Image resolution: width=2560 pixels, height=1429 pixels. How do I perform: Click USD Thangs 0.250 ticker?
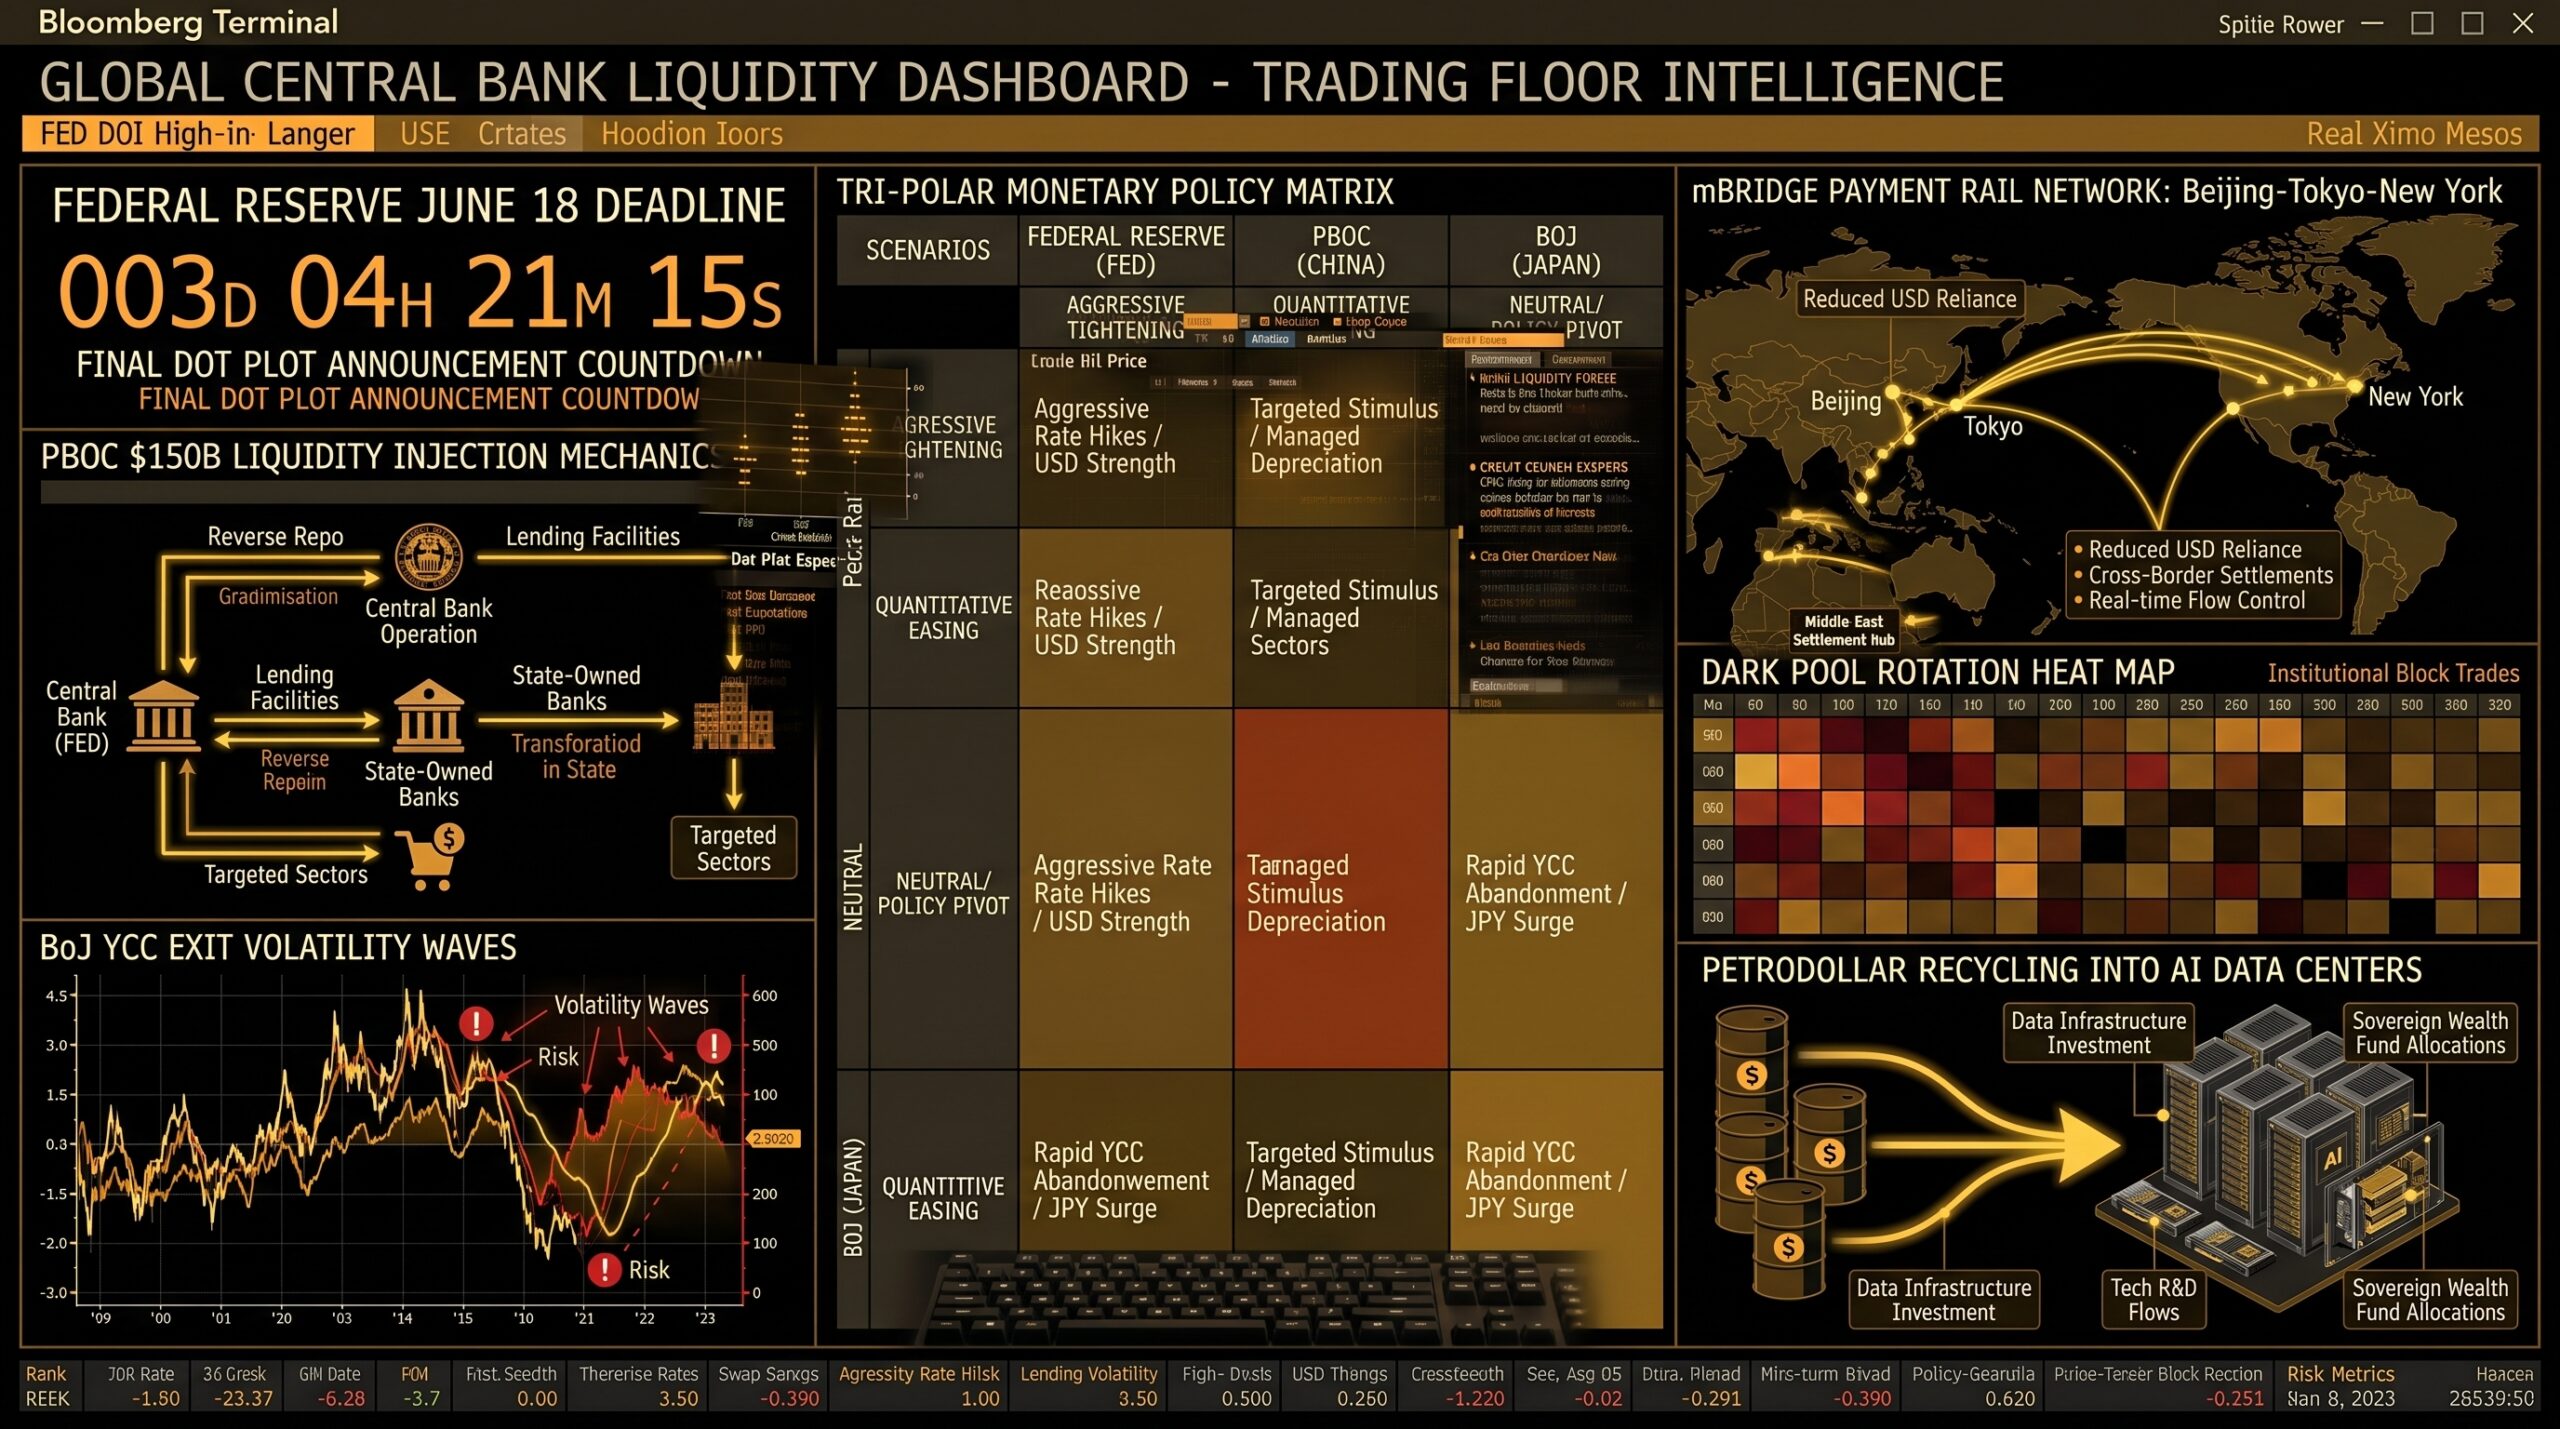(1339, 1386)
